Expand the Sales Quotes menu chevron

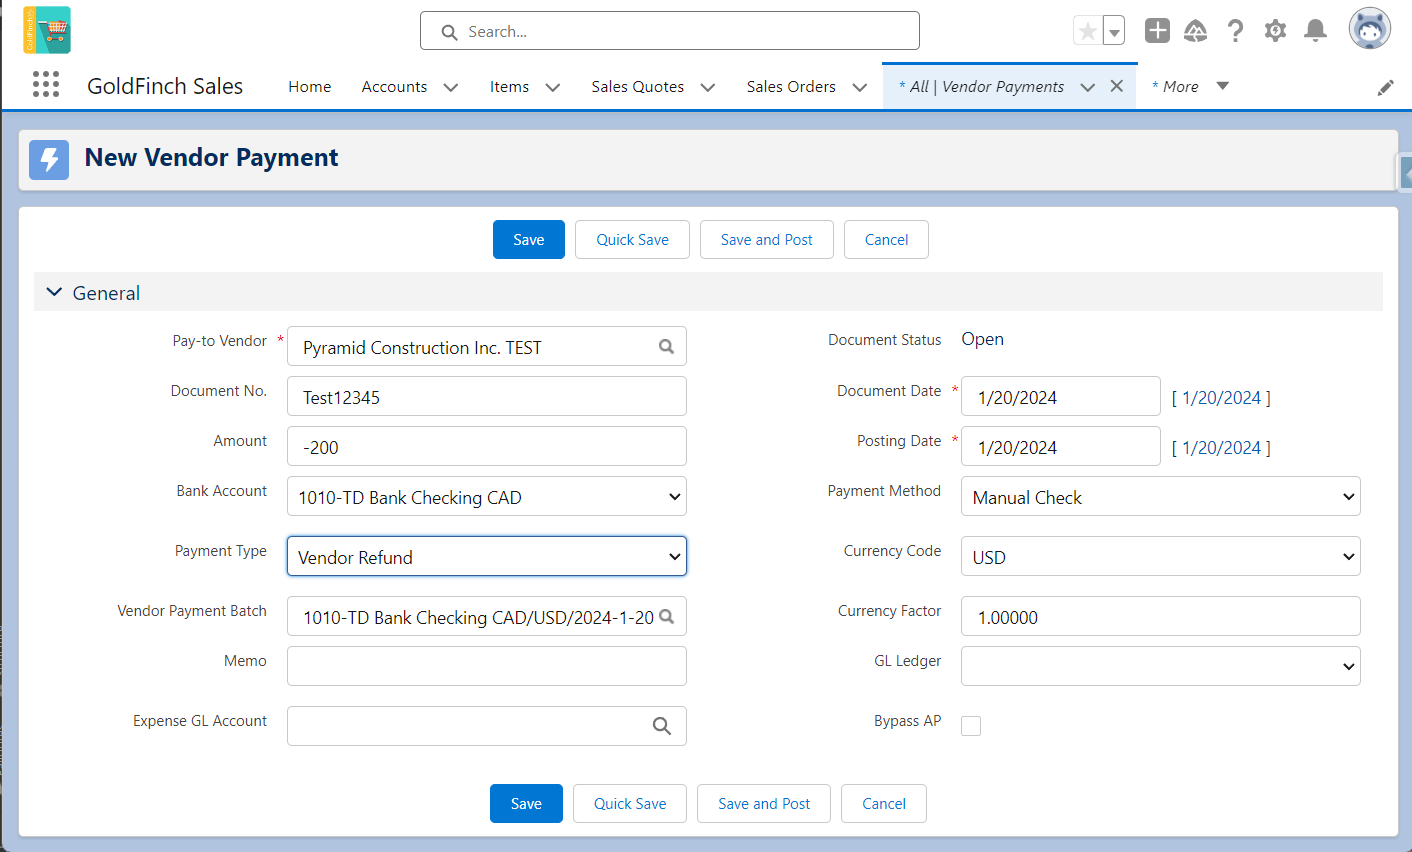[x=708, y=87]
